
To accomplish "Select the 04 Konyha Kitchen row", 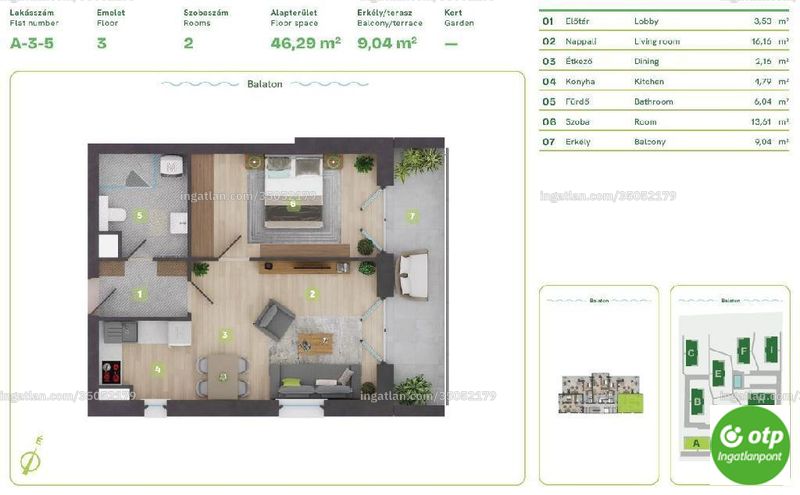I will (x=664, y=82).
